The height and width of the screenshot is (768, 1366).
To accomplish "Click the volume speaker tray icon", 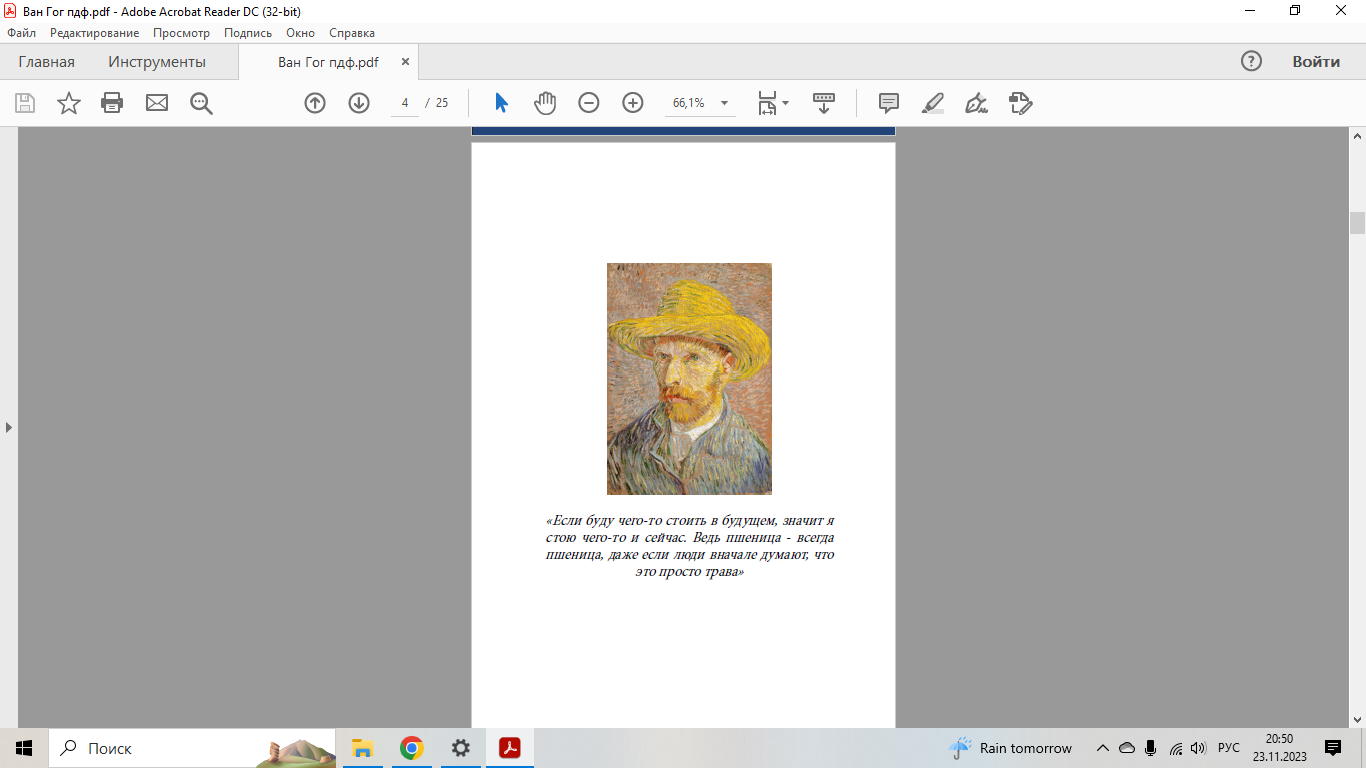I will [1199, 748].
